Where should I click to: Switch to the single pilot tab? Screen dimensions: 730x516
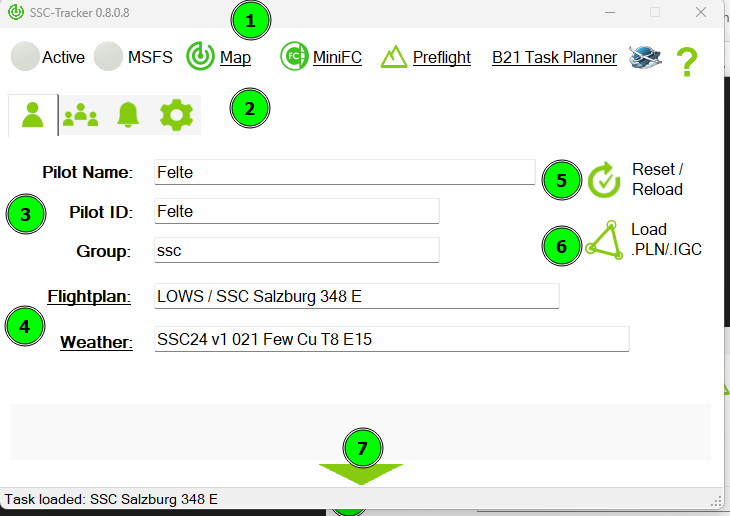point(33,115)
